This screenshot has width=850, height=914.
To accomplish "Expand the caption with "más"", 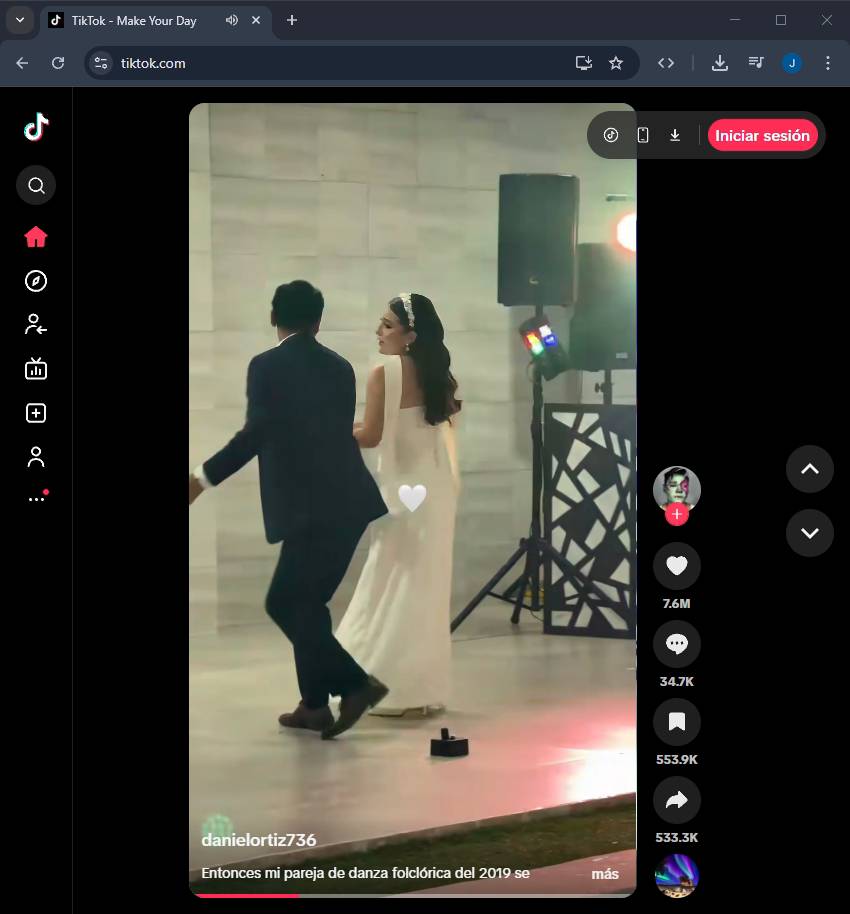I will [x=605, y=874].
